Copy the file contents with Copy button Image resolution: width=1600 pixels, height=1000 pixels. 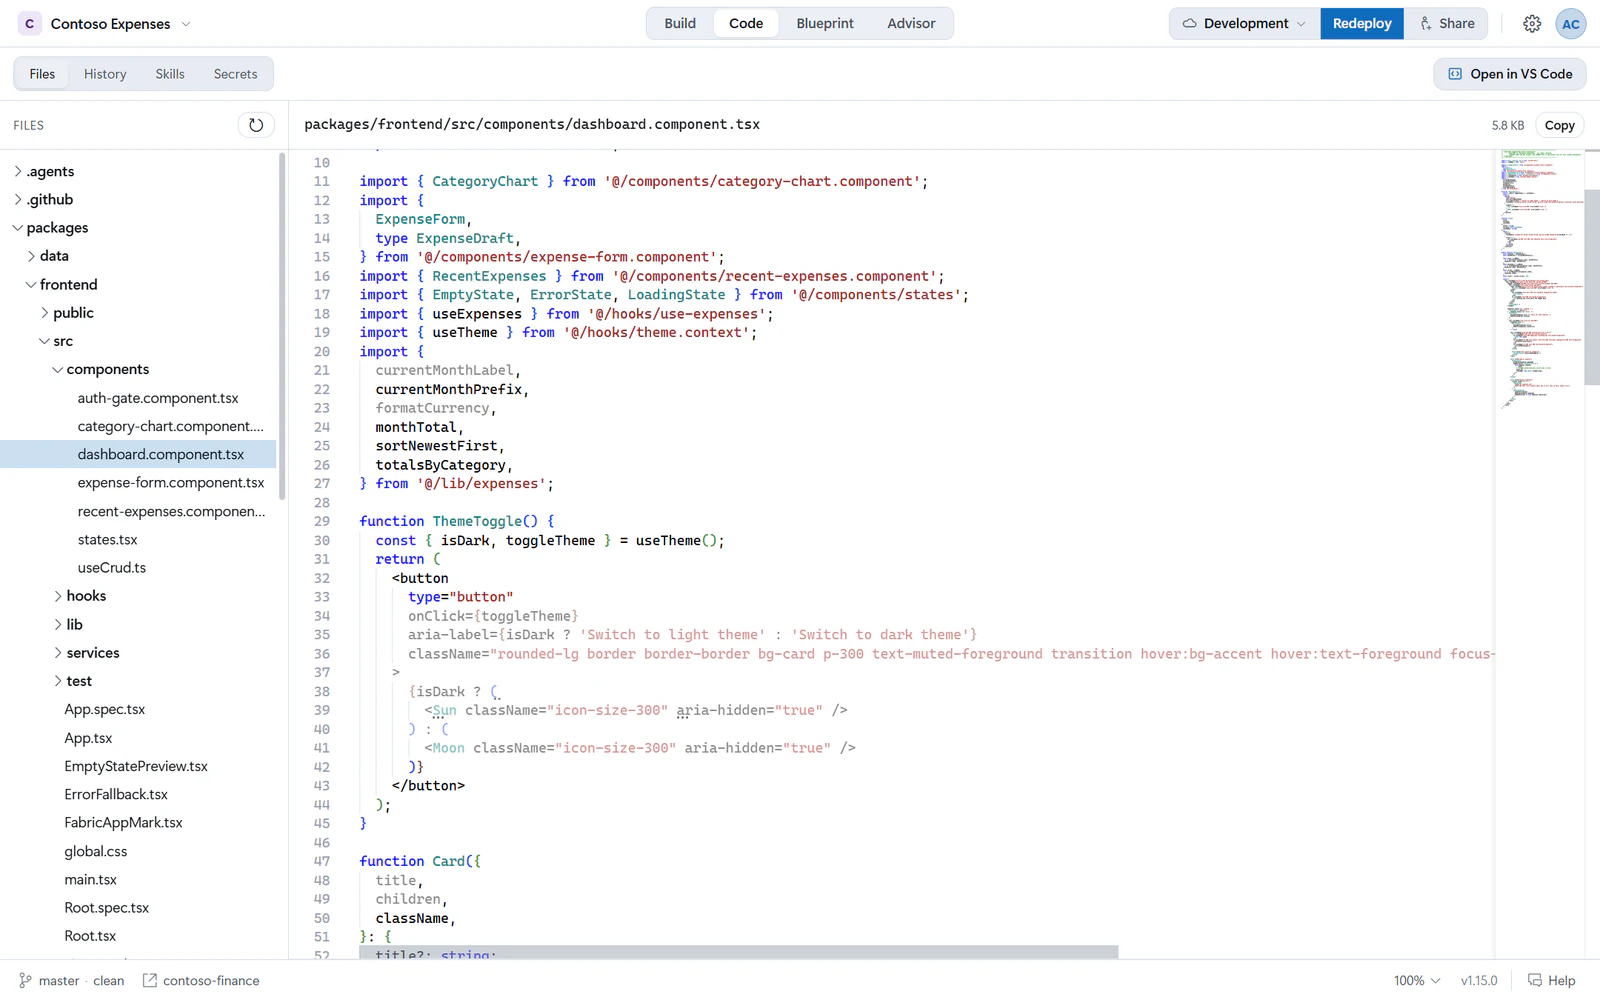click(1559, 125)
